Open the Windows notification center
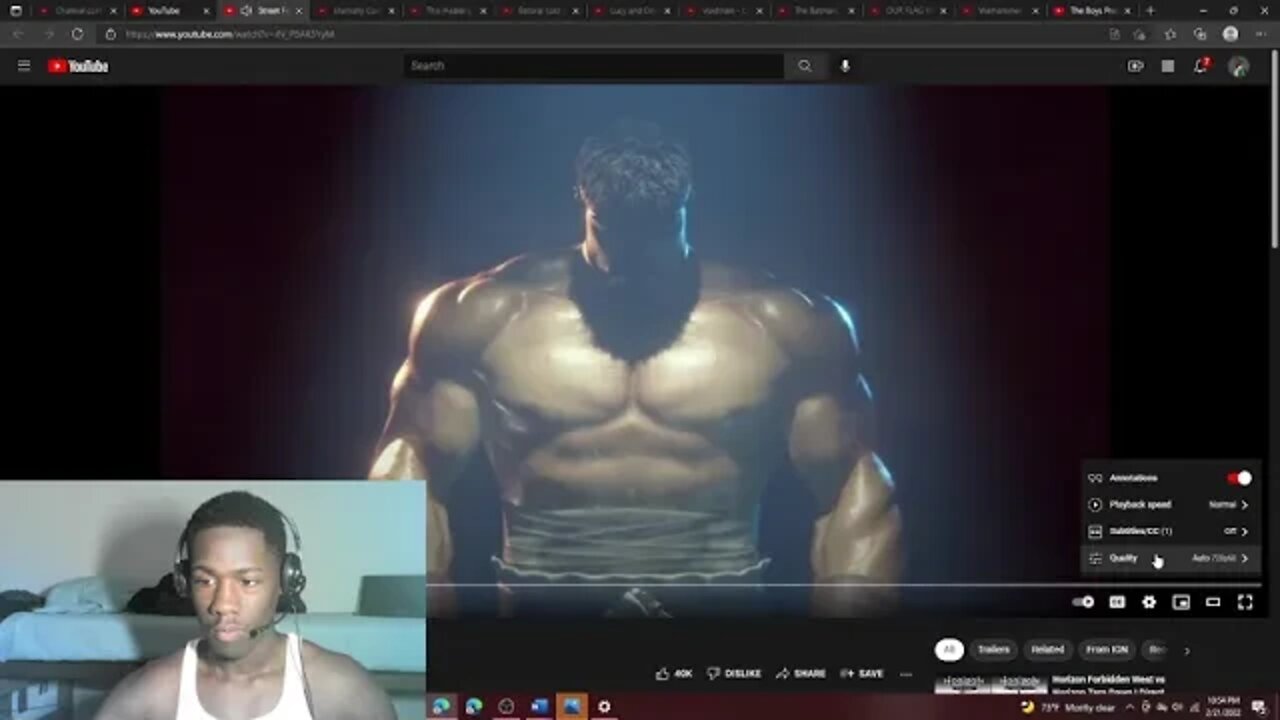Image resolution: width=1280 pixels, height=720 pixels. [1259, 707]
